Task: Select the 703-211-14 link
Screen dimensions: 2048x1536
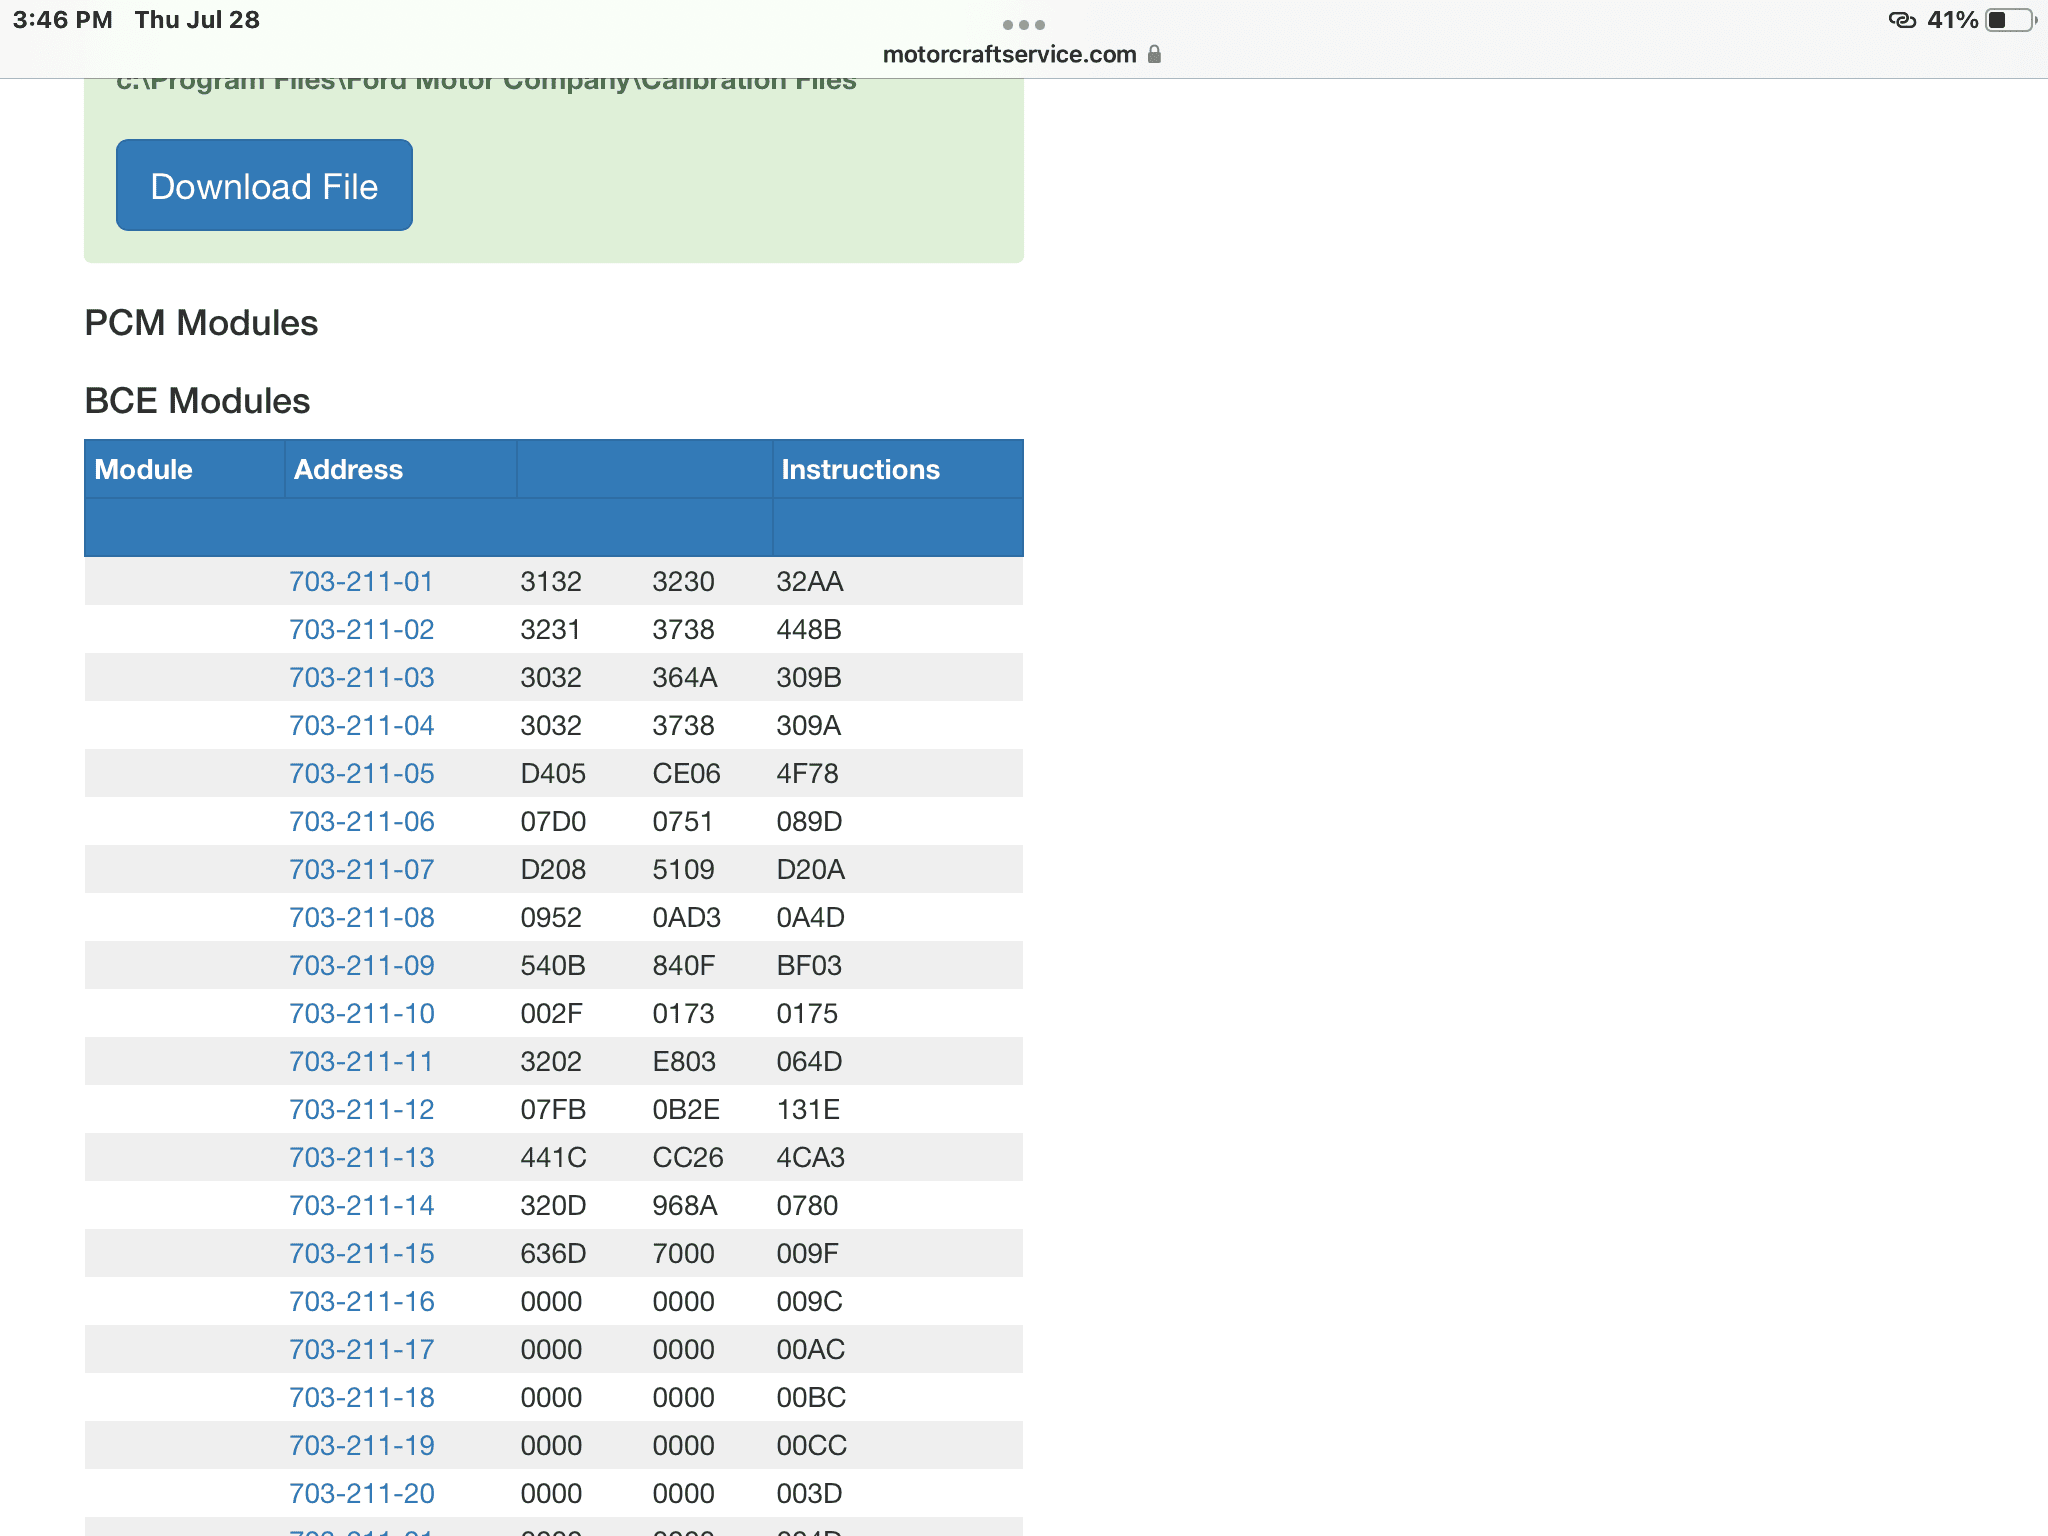Action: (361, 1205)
